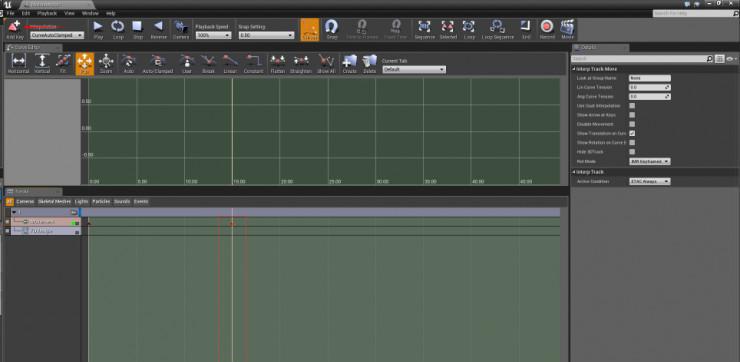The height and width of the screenshot is (362, 740).
Task: Open the File menu
Action: pyautogui.click(x=10, y=13)
